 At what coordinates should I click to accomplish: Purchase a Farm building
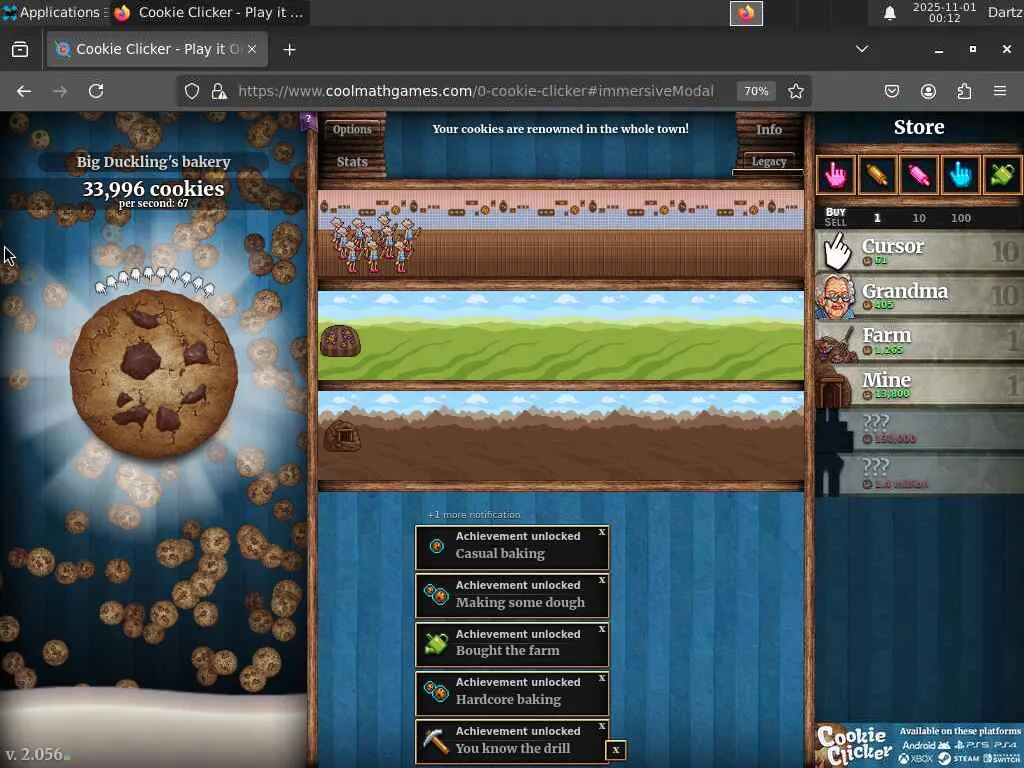coord(919,340)
